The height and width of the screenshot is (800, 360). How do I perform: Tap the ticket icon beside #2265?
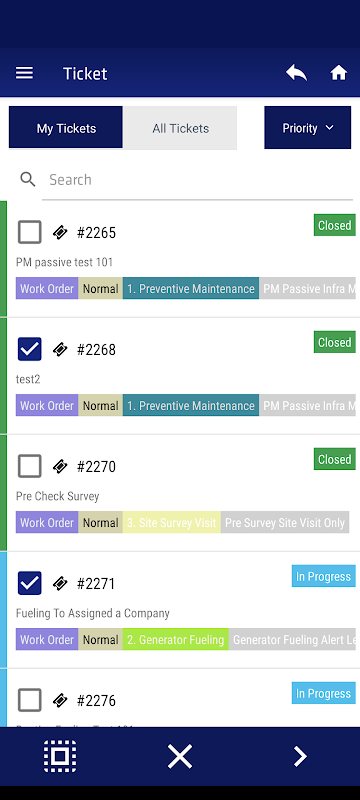point(60,233)
